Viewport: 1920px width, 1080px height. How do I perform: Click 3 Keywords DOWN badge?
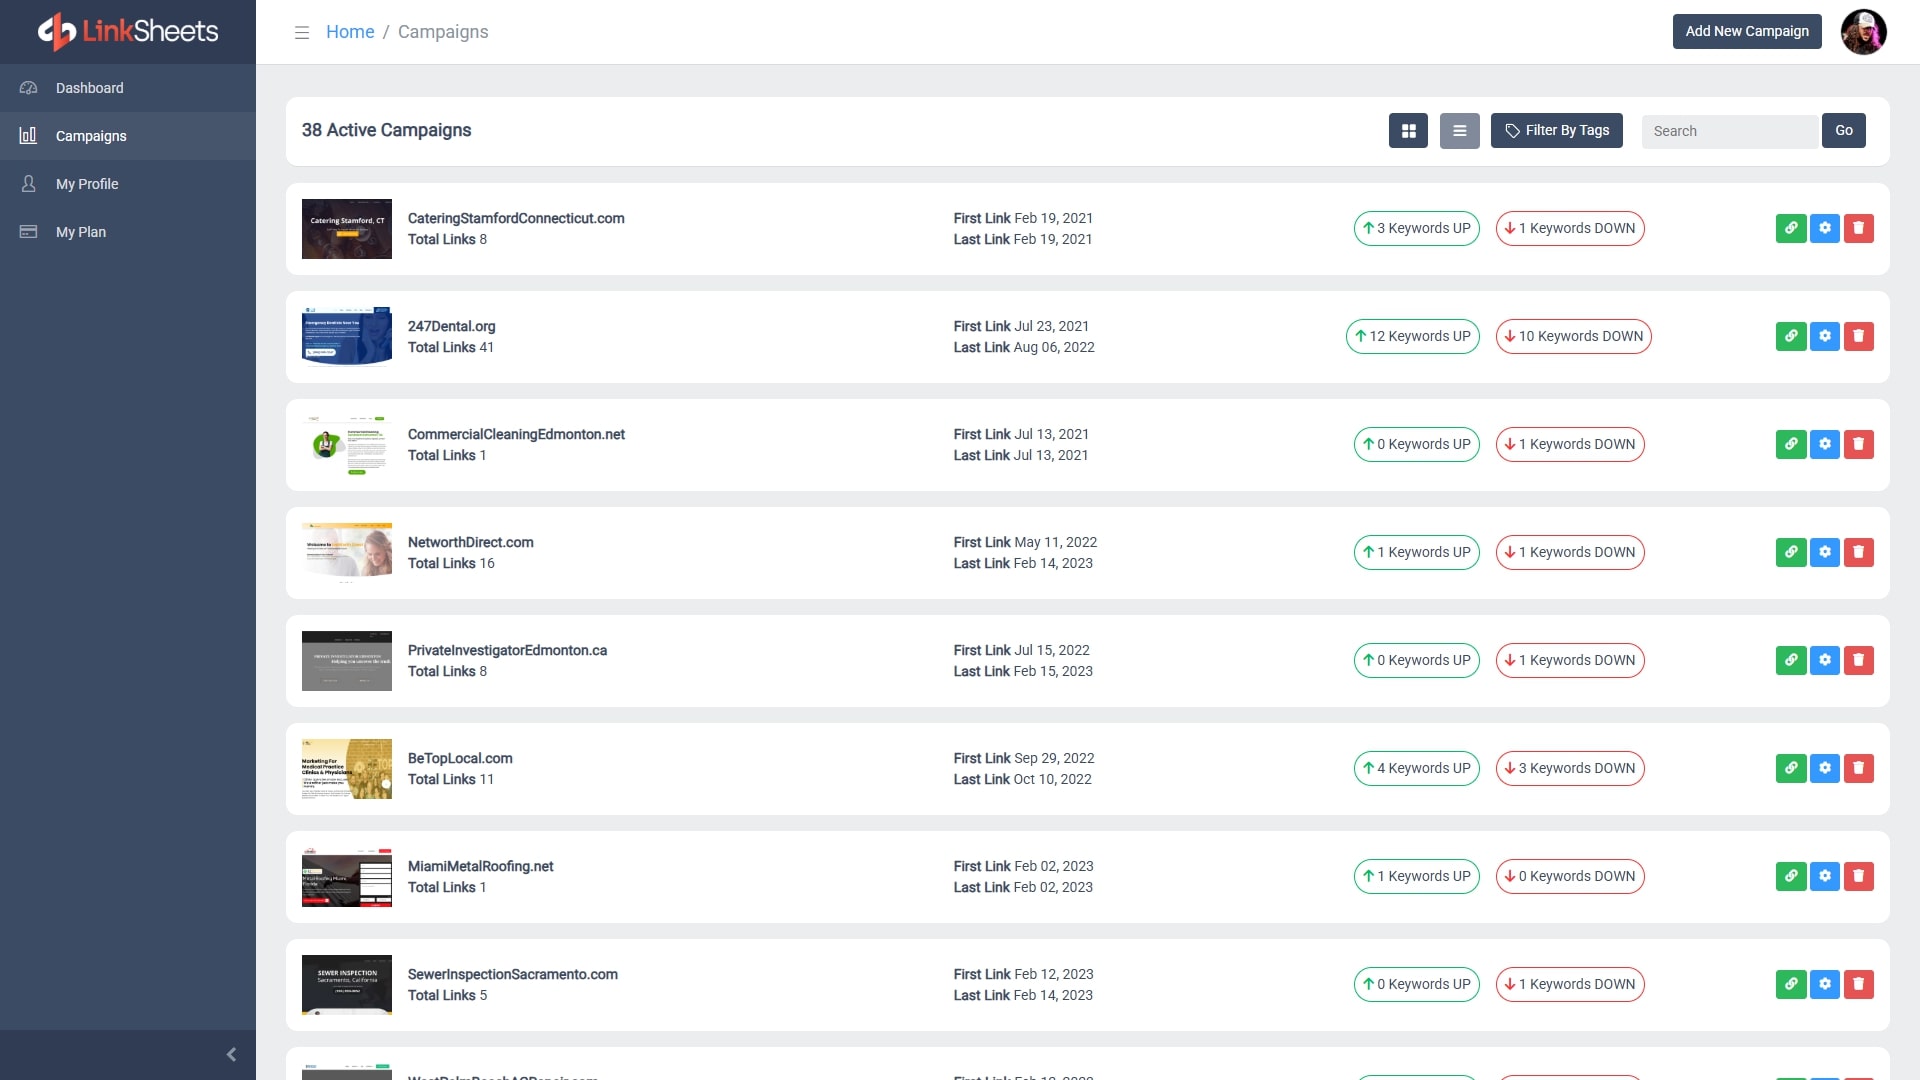(1570, 768)
